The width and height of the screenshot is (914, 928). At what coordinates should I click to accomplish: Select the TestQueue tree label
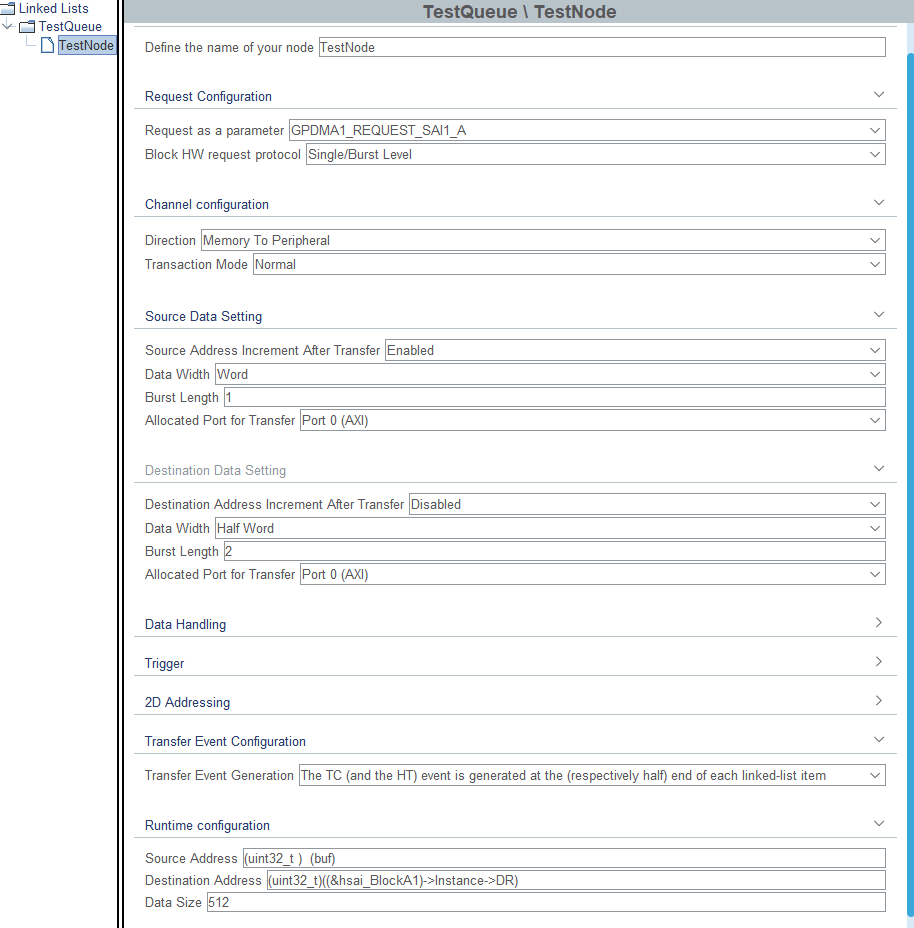tap(70, 27)
